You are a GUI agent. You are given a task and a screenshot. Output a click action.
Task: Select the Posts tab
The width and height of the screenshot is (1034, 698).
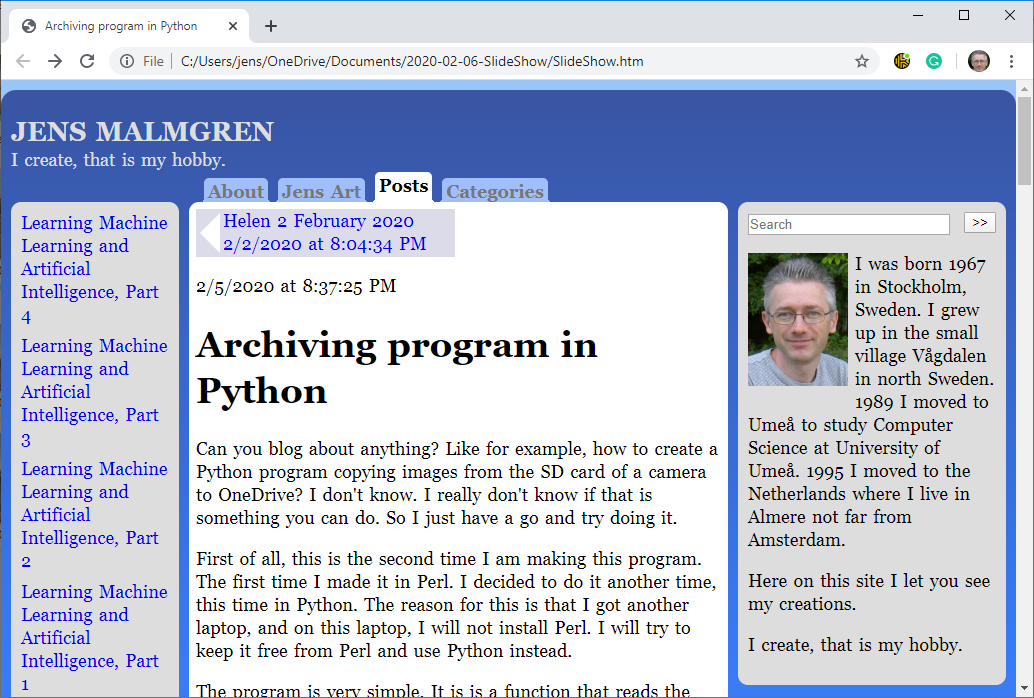point(404,187)
